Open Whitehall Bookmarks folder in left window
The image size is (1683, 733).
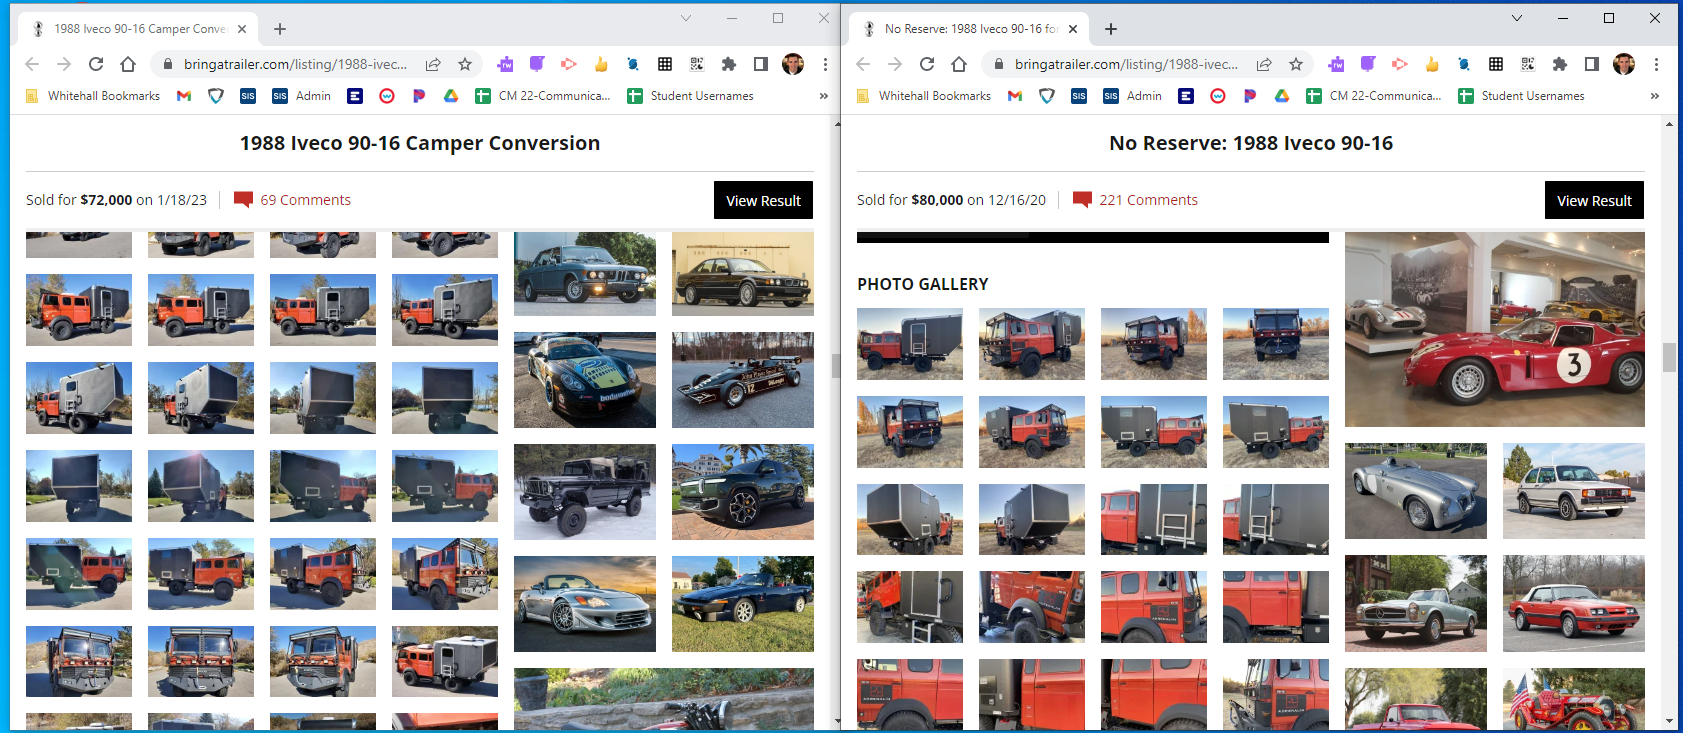(92, 96)
